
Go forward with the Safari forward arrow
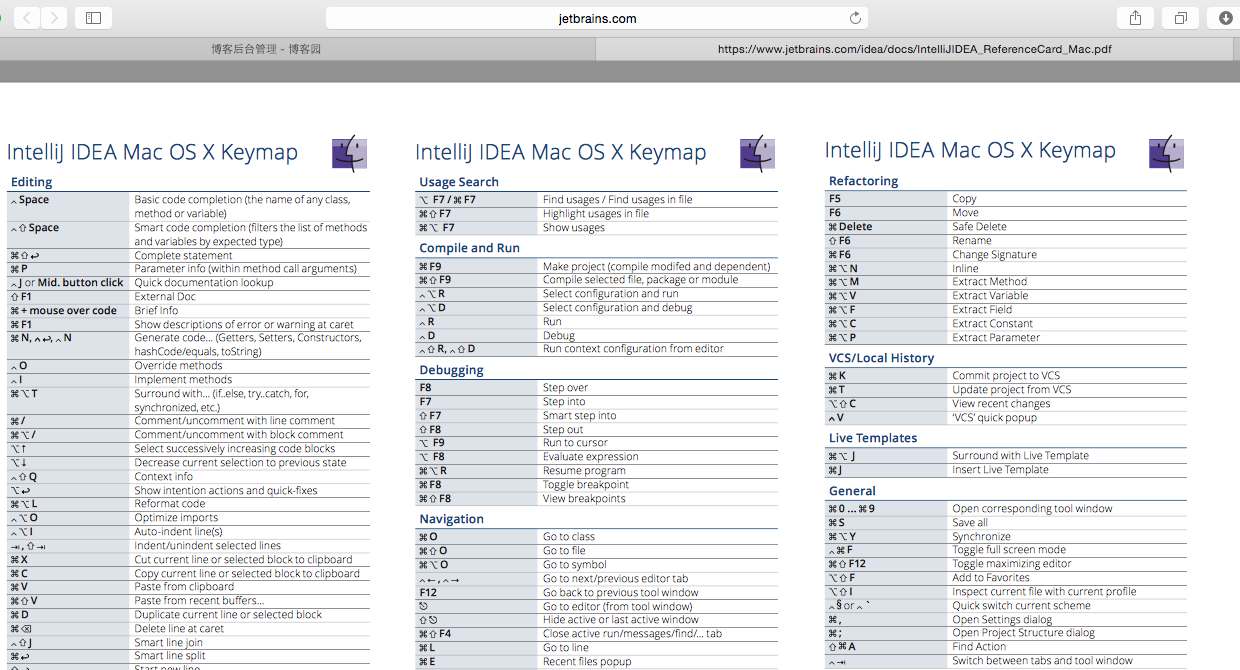tap(54, 17)
